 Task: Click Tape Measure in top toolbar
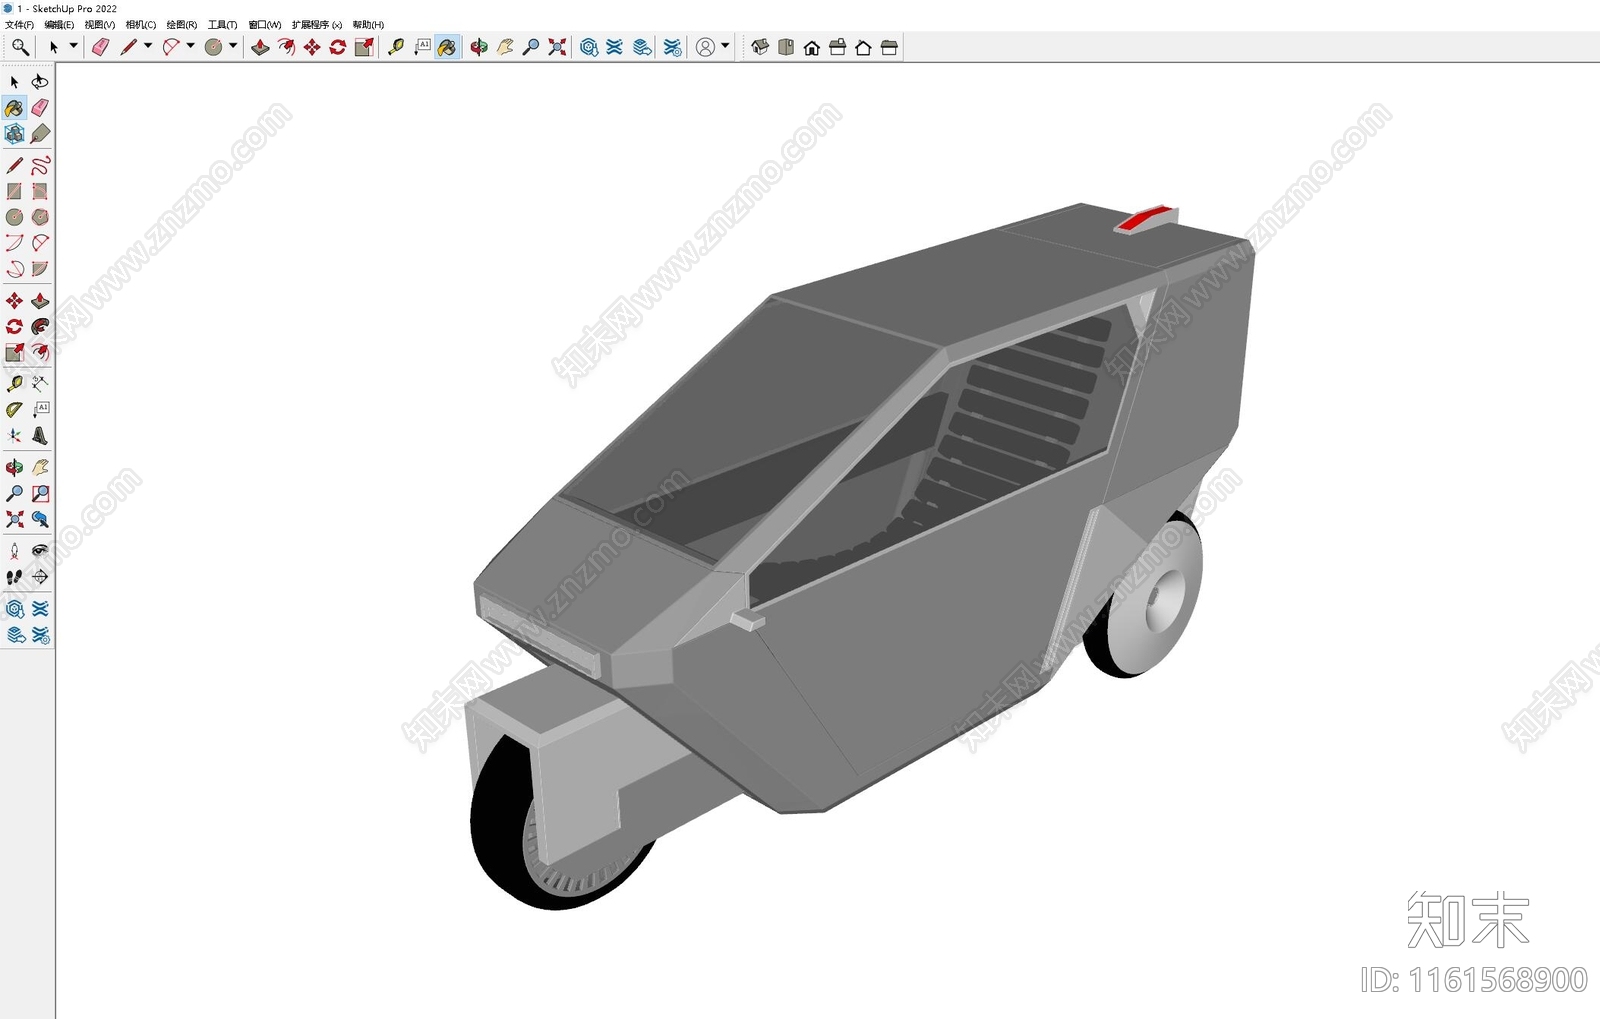tap(396, 47)
